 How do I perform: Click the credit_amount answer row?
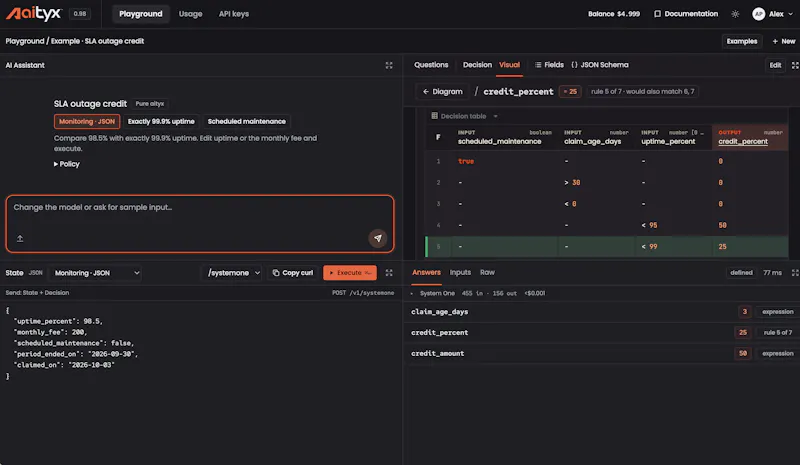[x=602, y=354]
